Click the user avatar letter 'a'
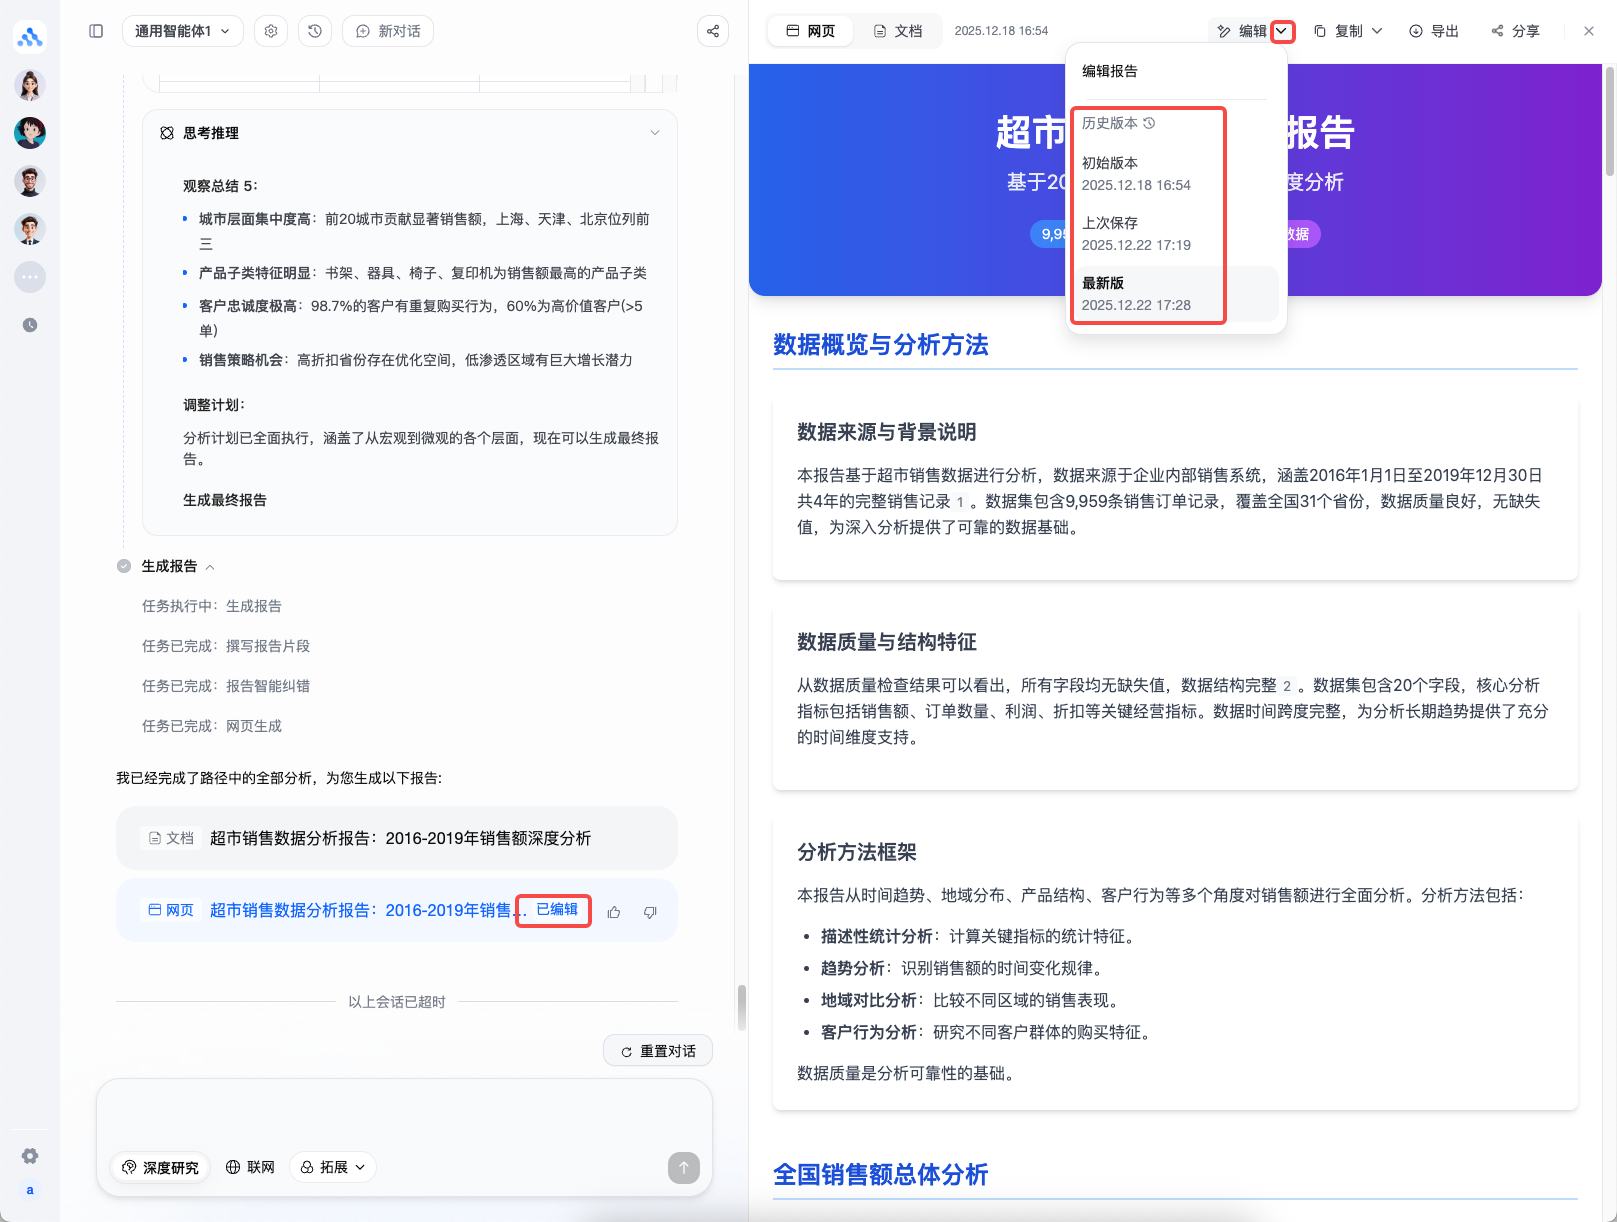The image size is (1617, 1222). [30, 1190]
